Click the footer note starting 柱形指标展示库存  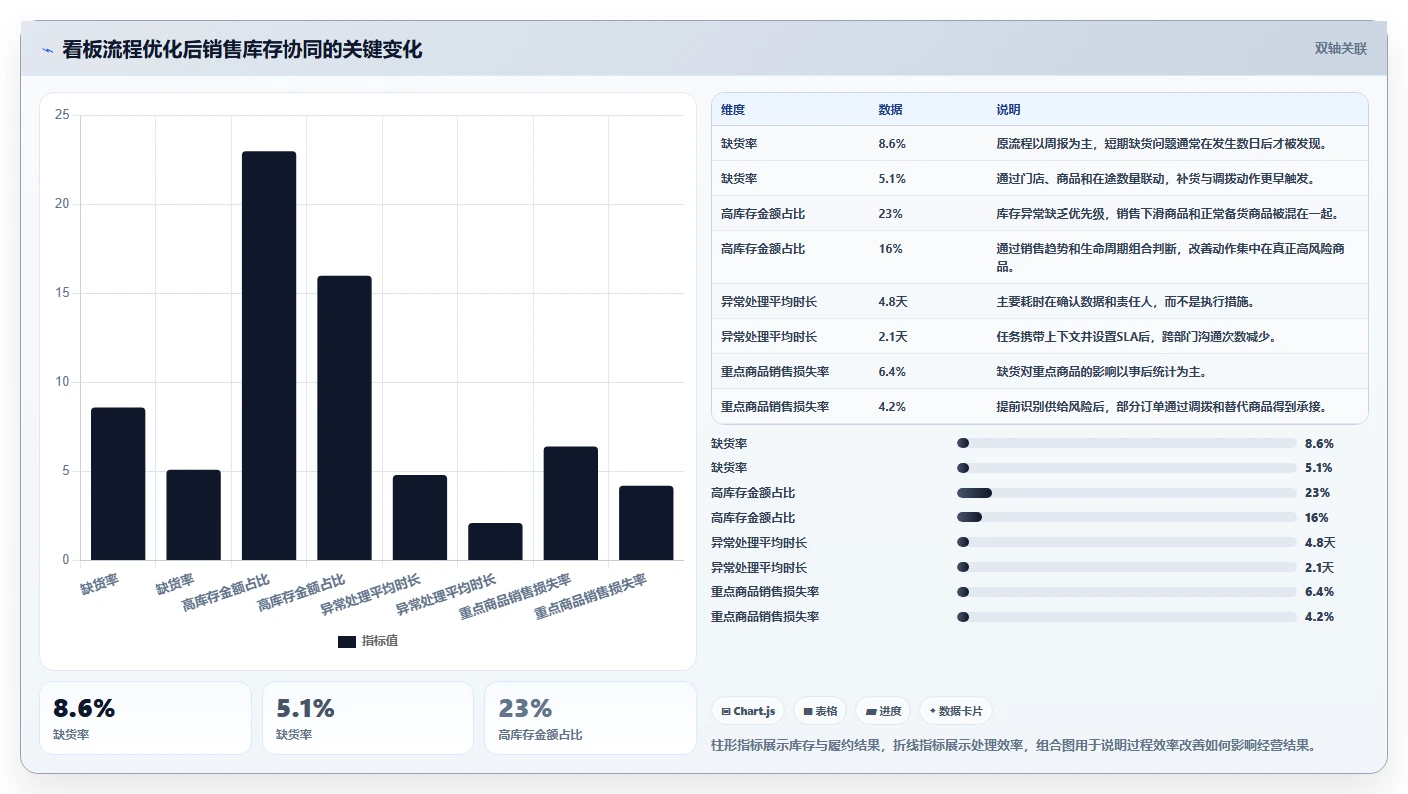click(1014, 746)
